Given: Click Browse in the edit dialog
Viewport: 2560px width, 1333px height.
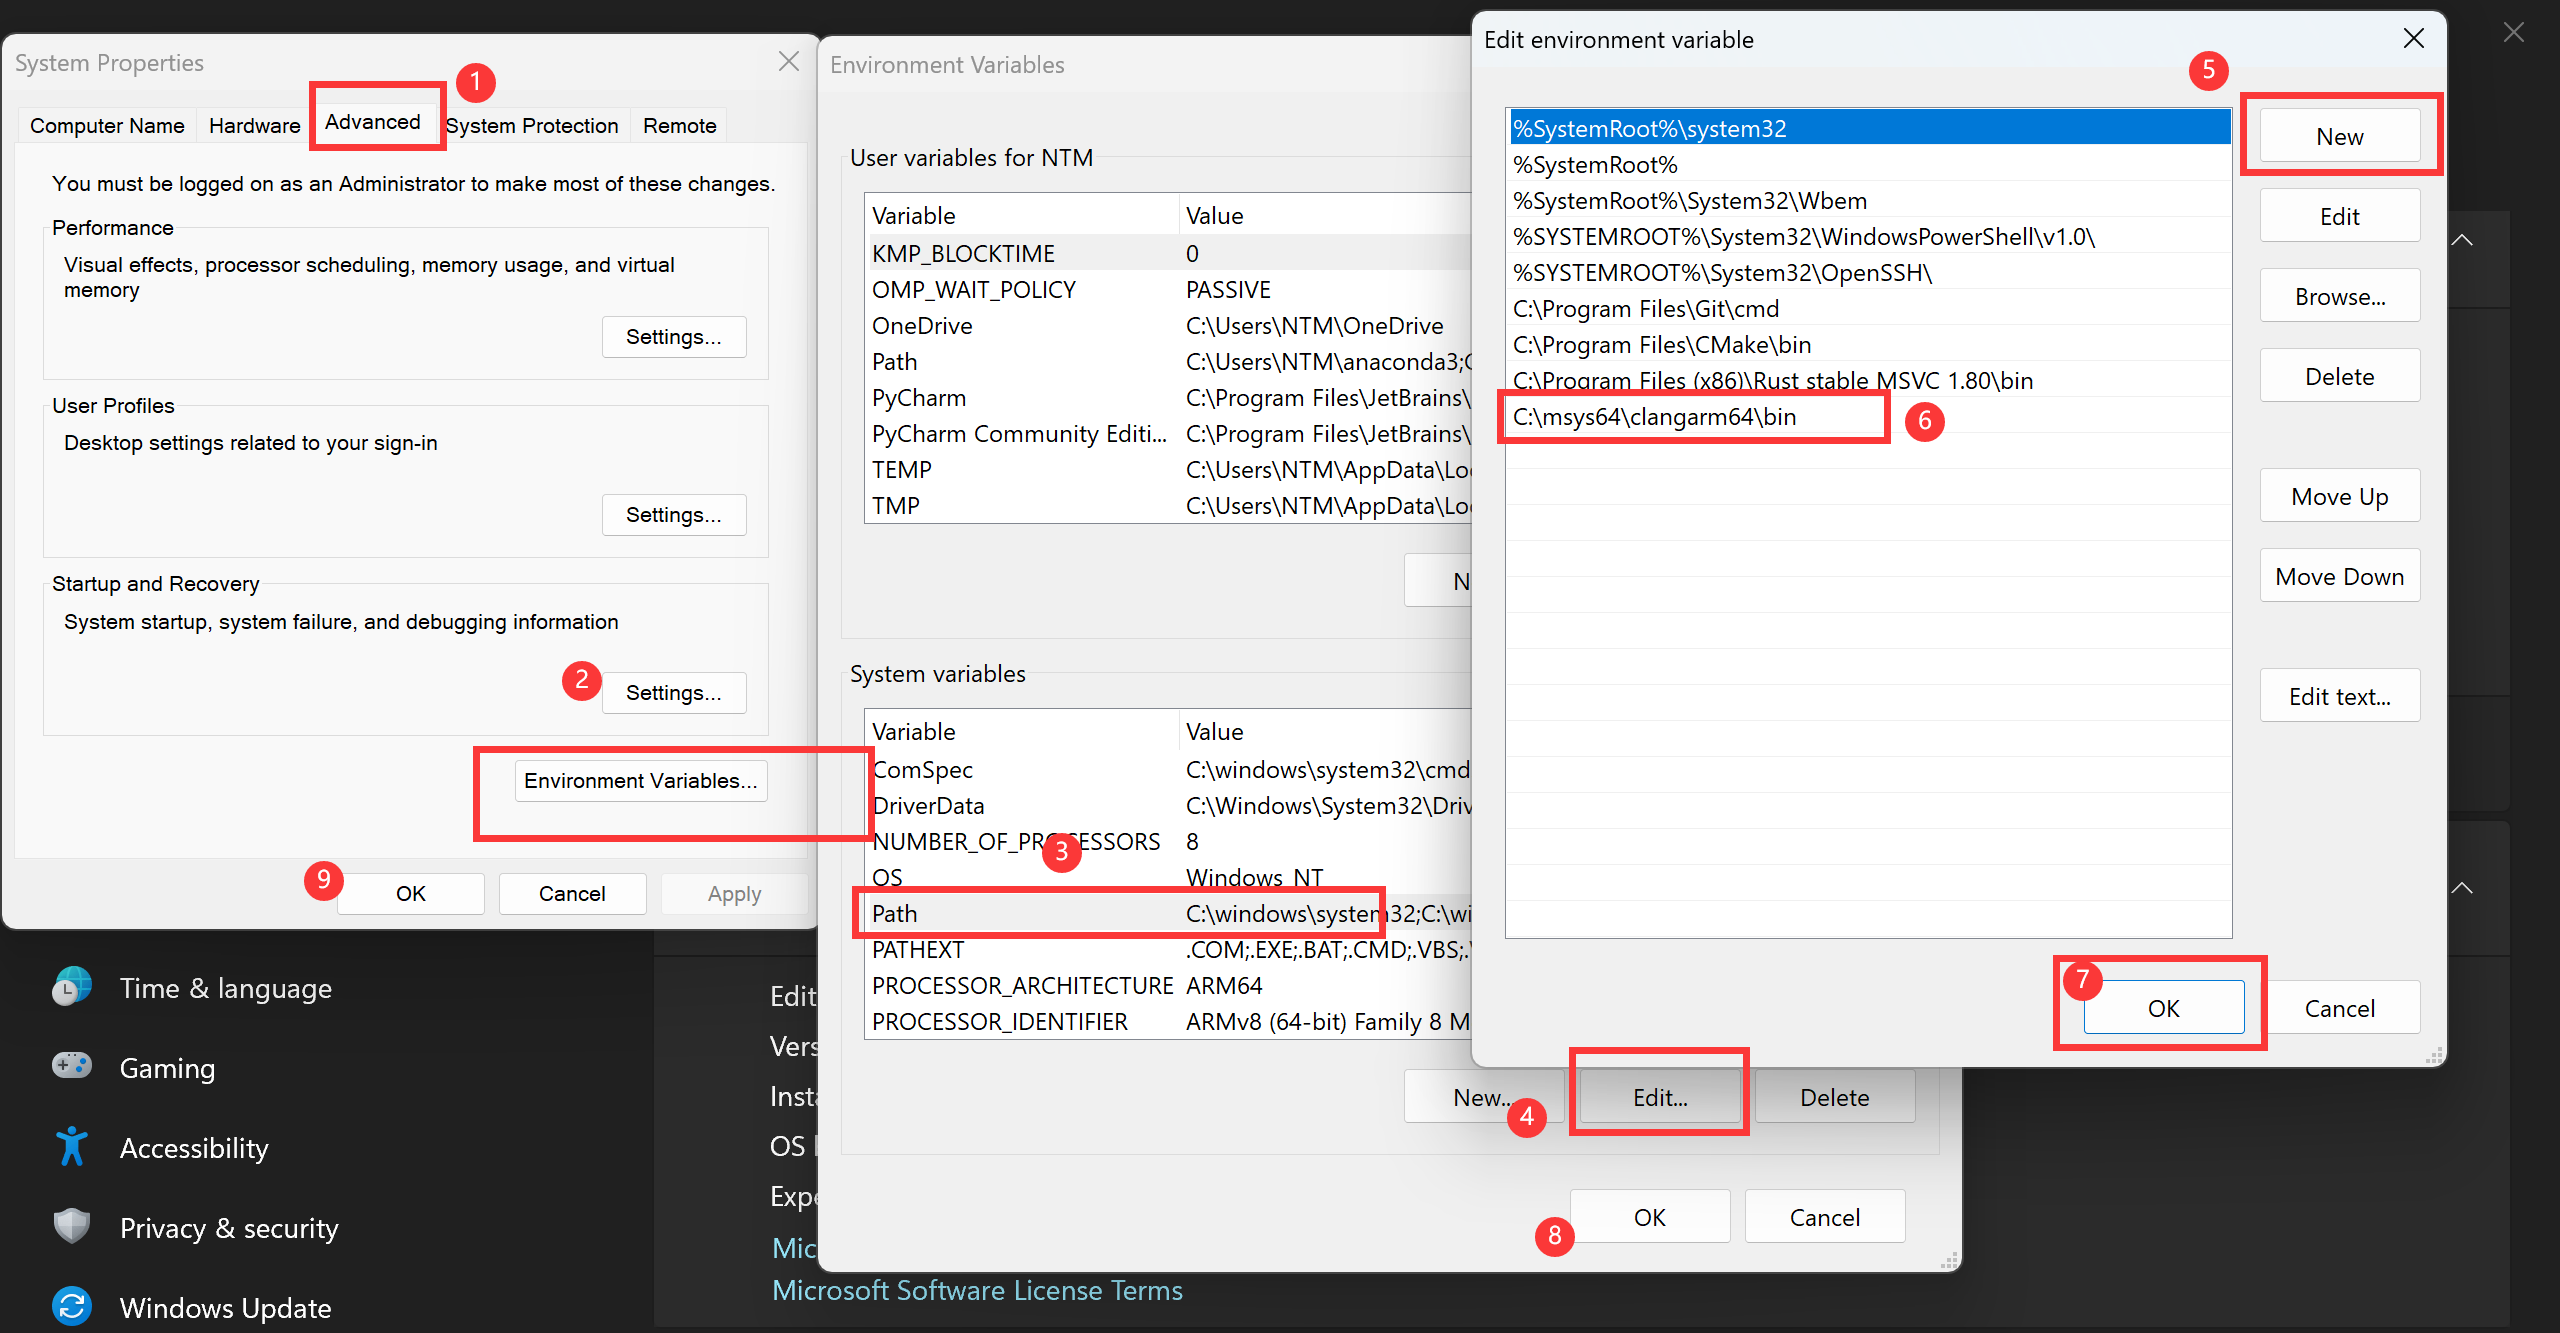Looking at the screenshot, I should (2339, 295).
